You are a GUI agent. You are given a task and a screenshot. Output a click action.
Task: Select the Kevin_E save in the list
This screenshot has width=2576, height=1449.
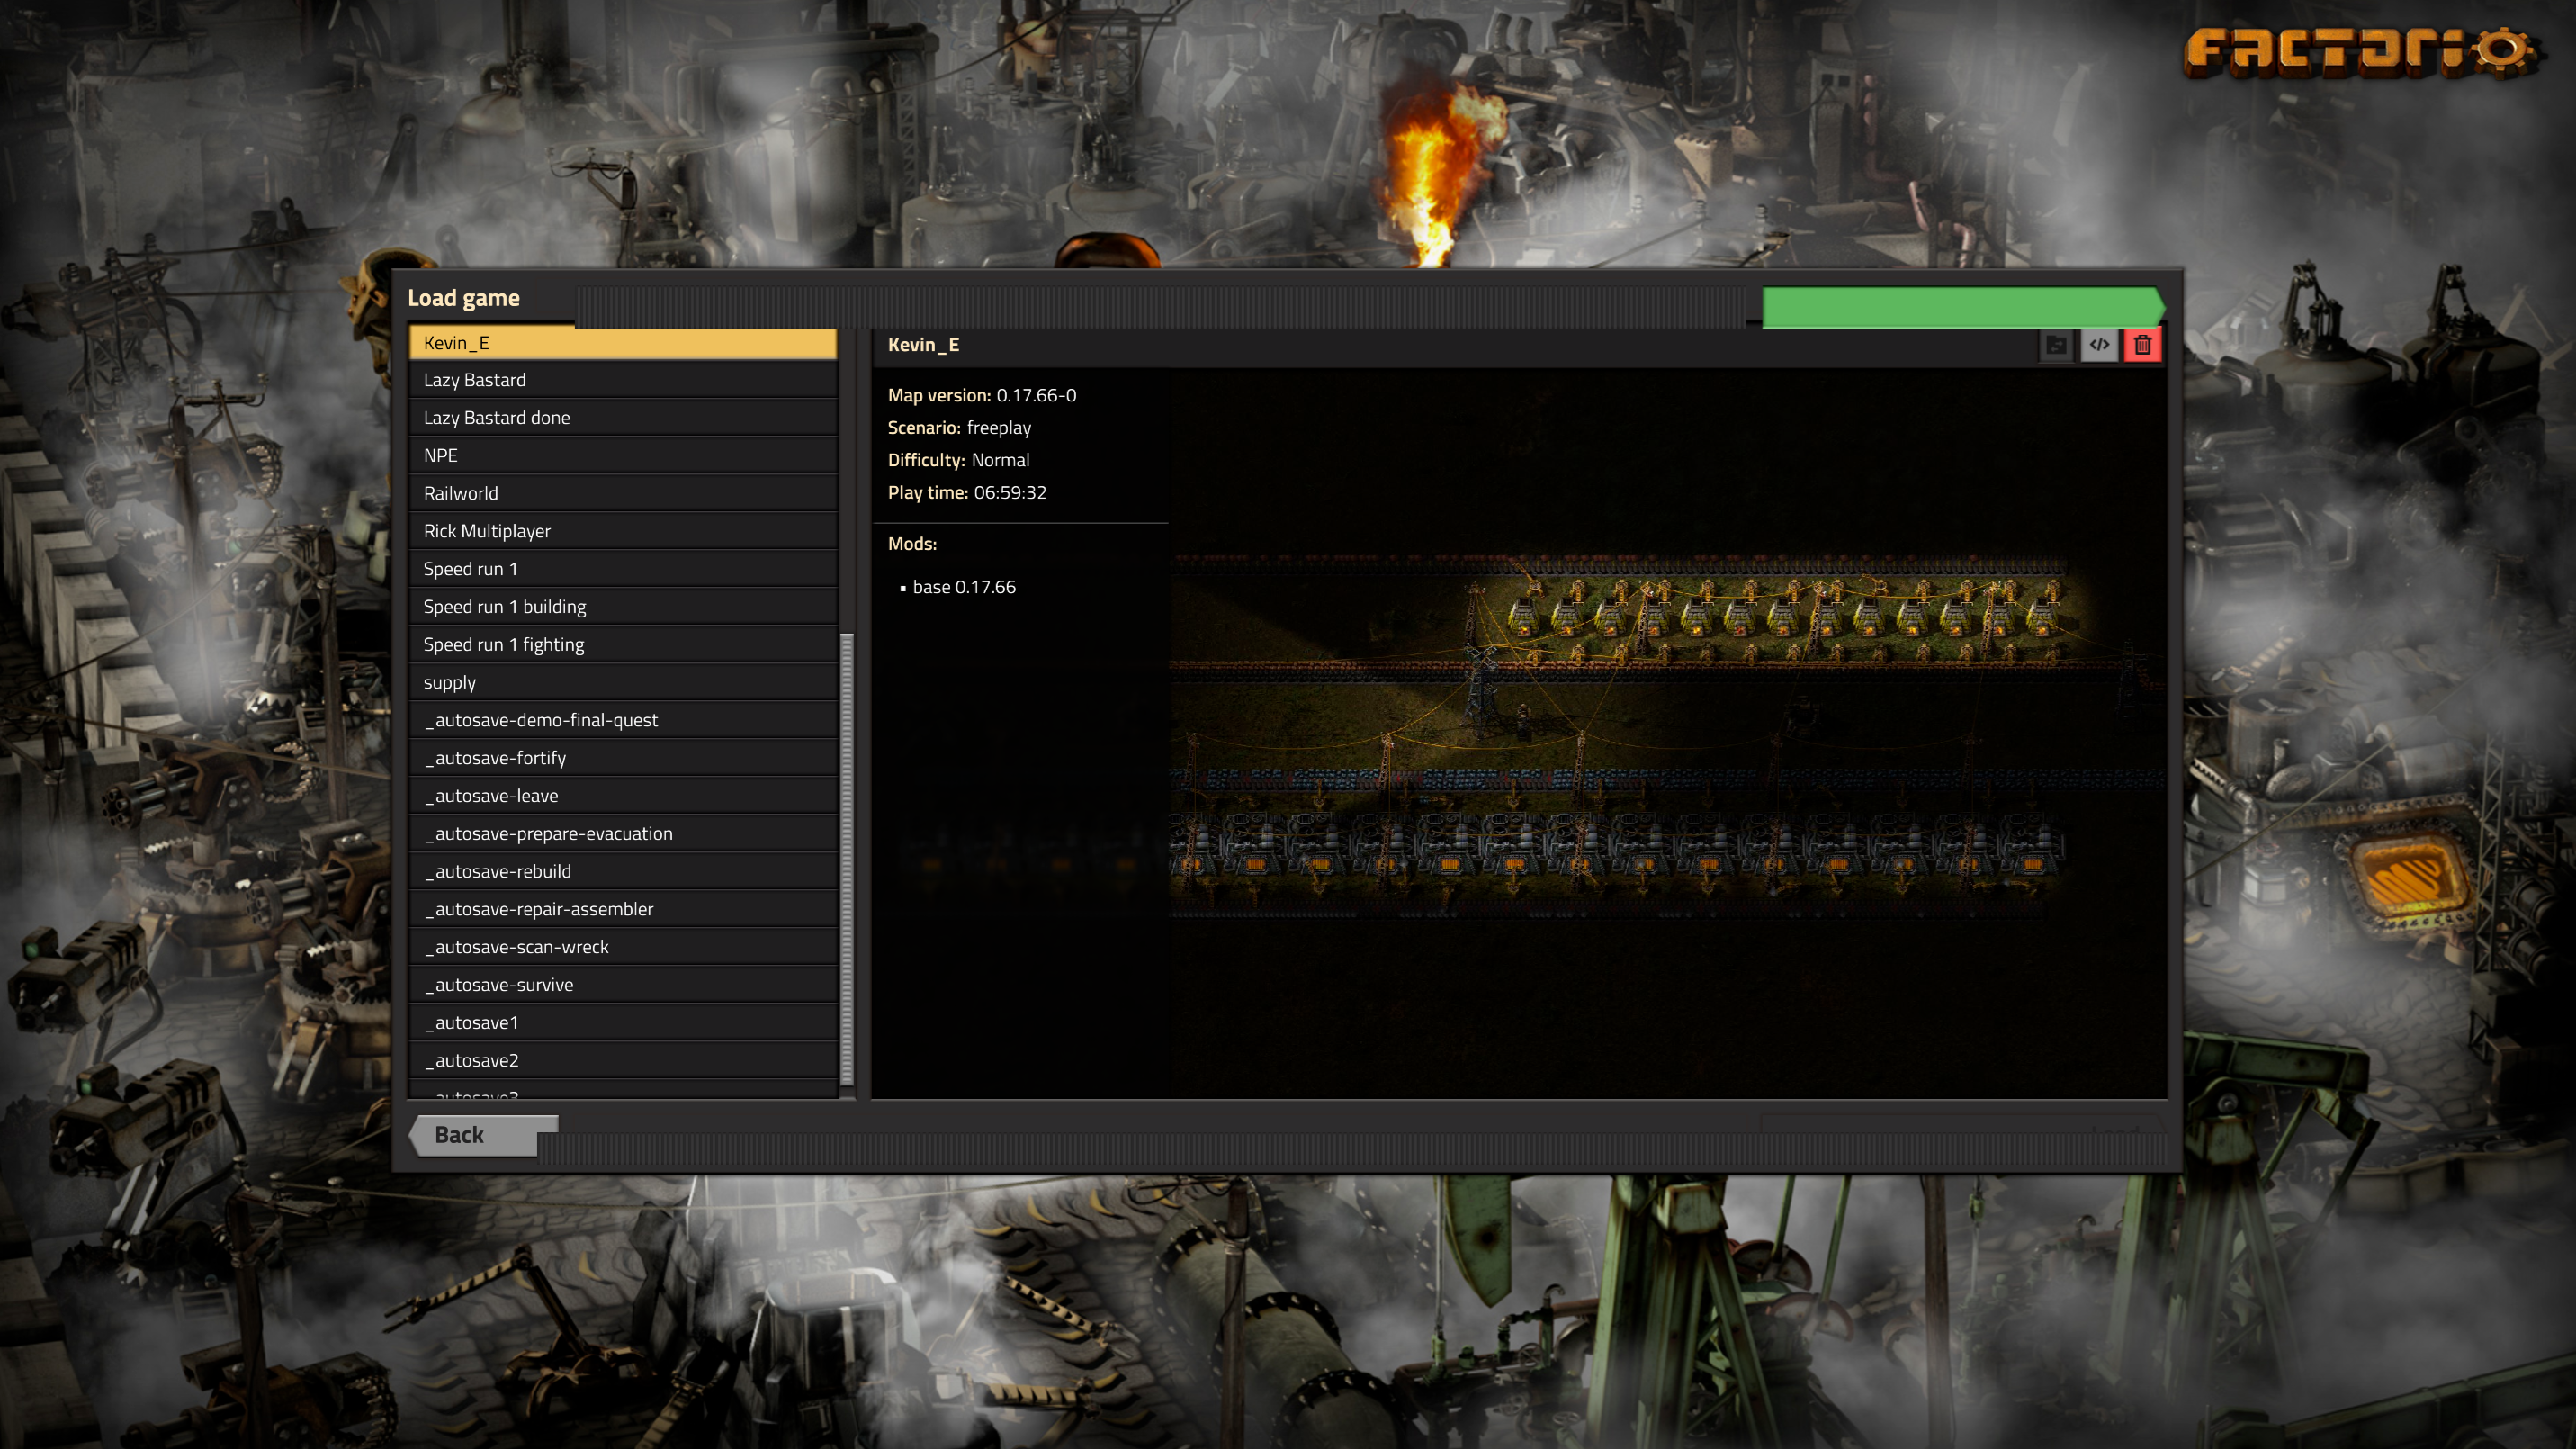(x=623, y=343)
